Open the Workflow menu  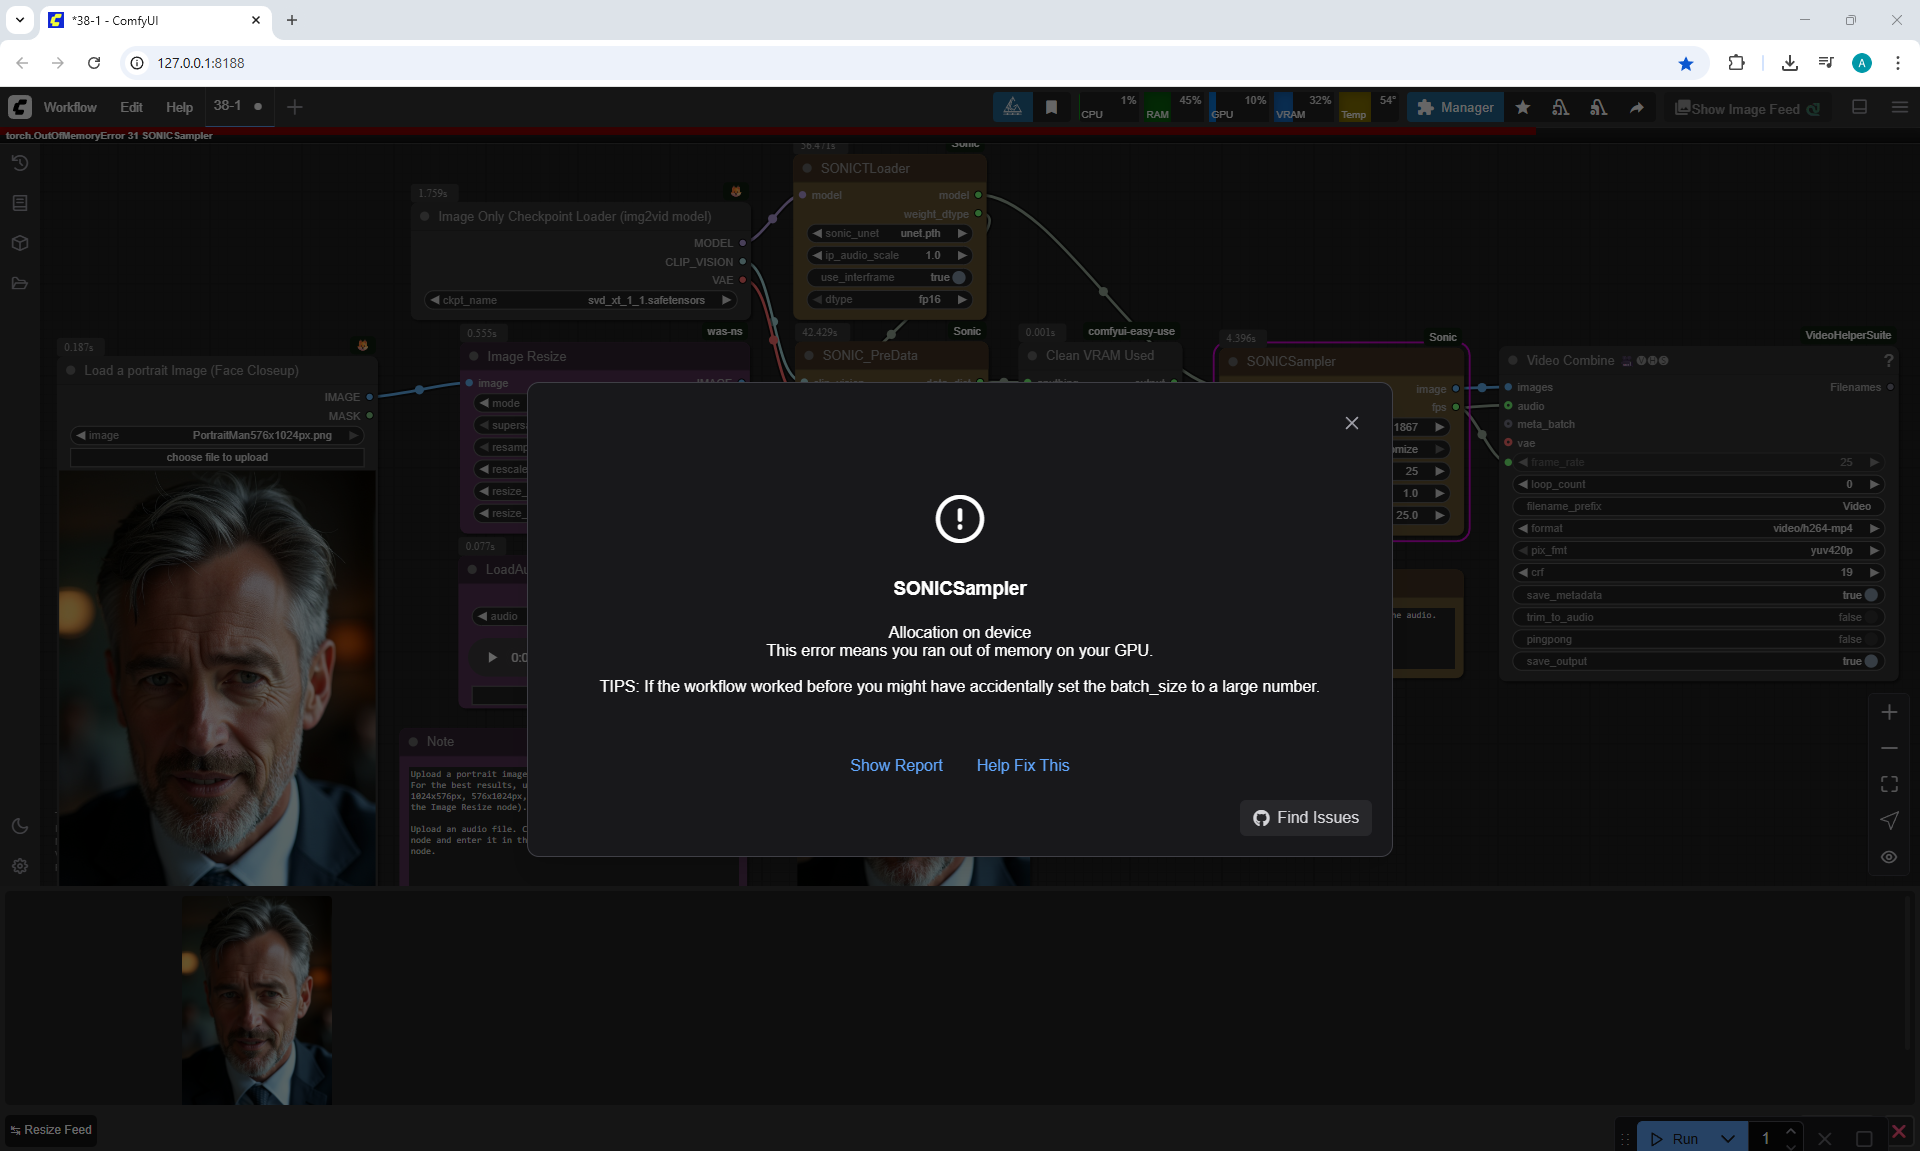pos(70,107)
